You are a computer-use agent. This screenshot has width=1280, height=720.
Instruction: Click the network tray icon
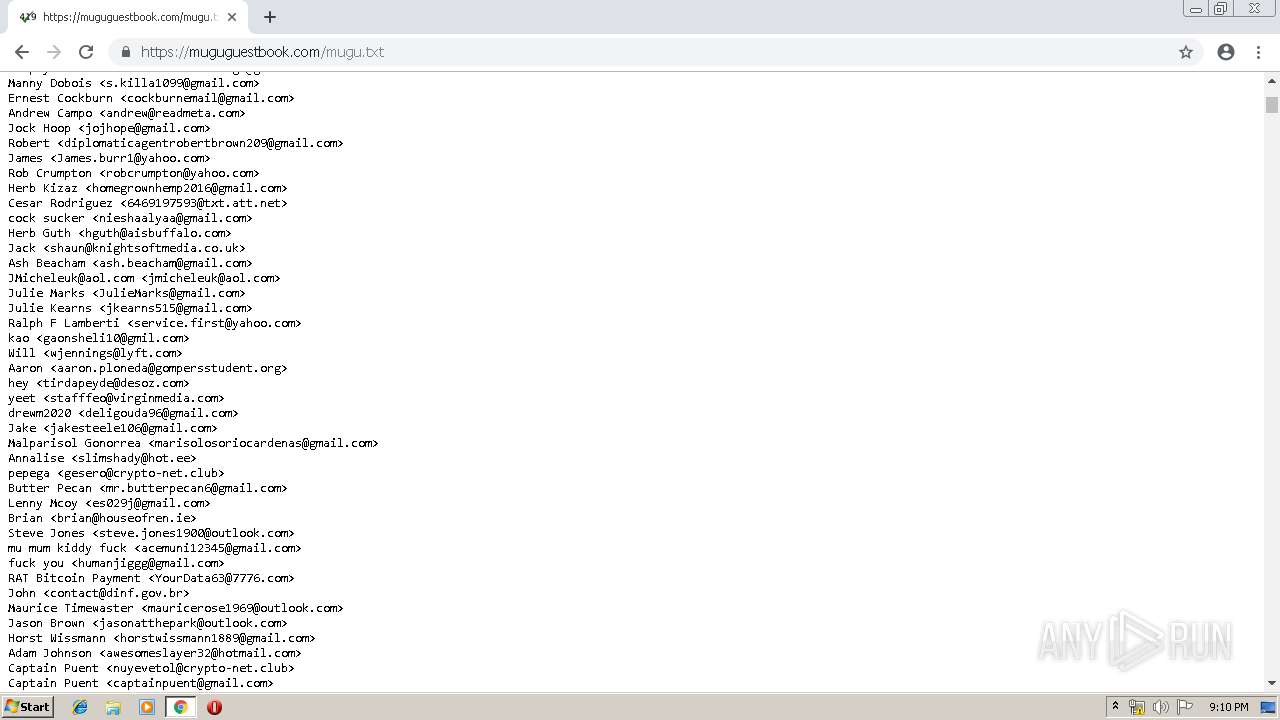[1137, 707]
